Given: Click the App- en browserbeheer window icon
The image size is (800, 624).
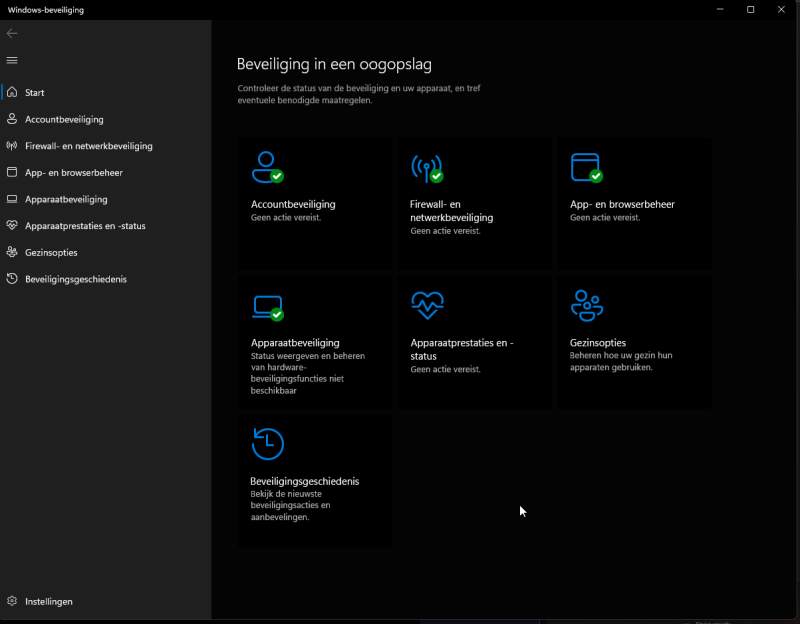Looking at the screenshot, I should pos(586,167).
